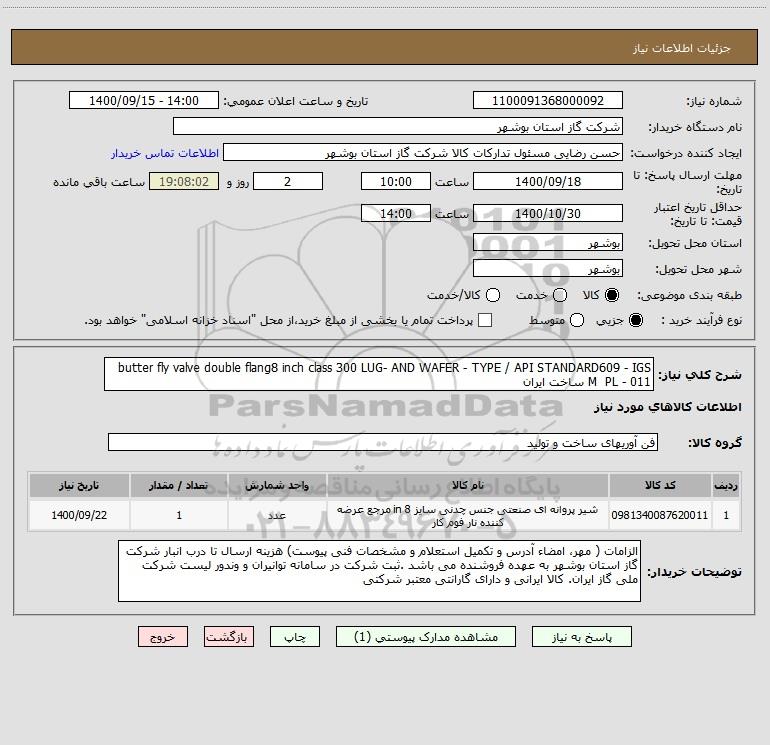The image size is (770, 745).
Task: Click the نام کالا column header
Action: [x=468, y=485]
